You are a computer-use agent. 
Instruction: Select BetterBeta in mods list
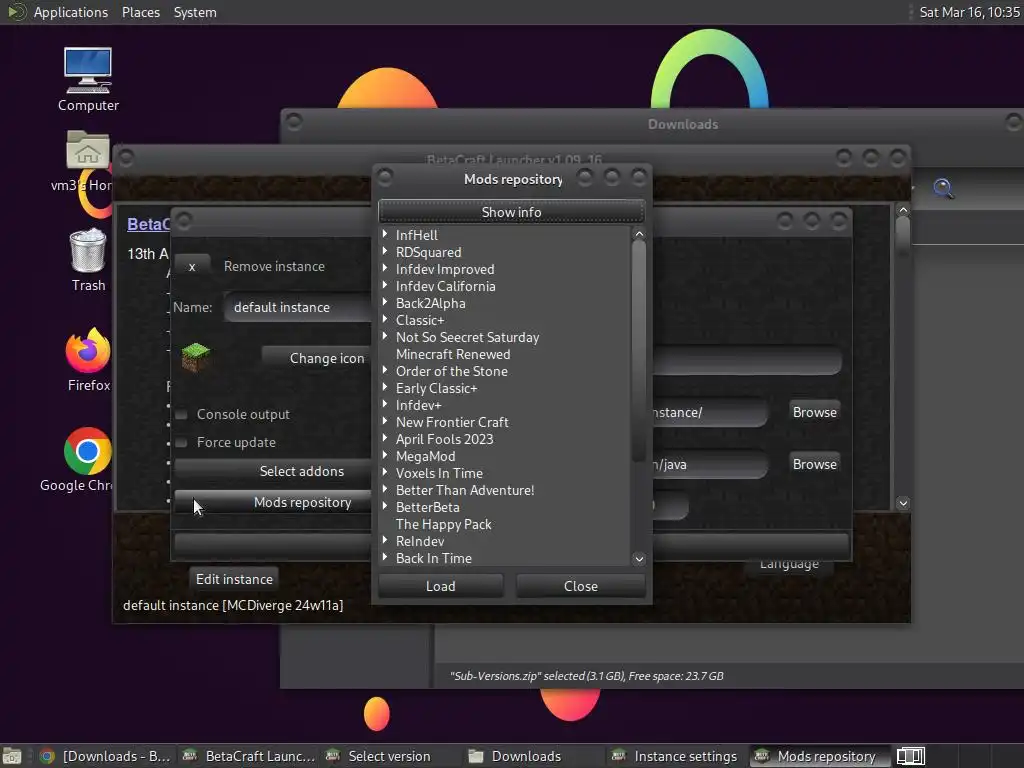[427, 507]
